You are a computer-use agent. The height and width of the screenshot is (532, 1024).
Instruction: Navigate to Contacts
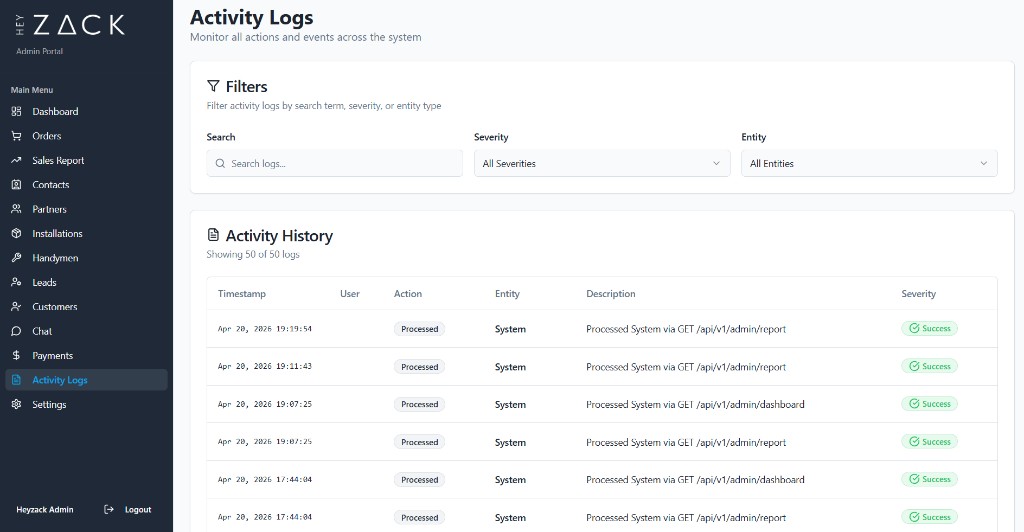coord(86,185)
